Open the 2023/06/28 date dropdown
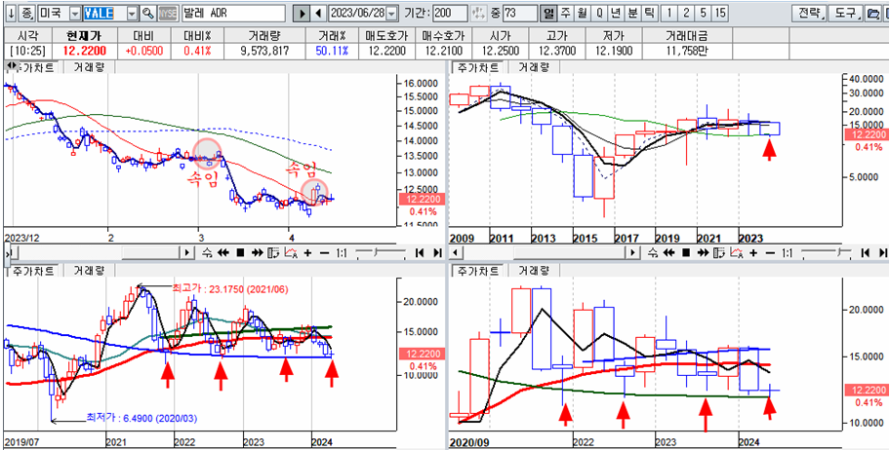 click(391, 14)
